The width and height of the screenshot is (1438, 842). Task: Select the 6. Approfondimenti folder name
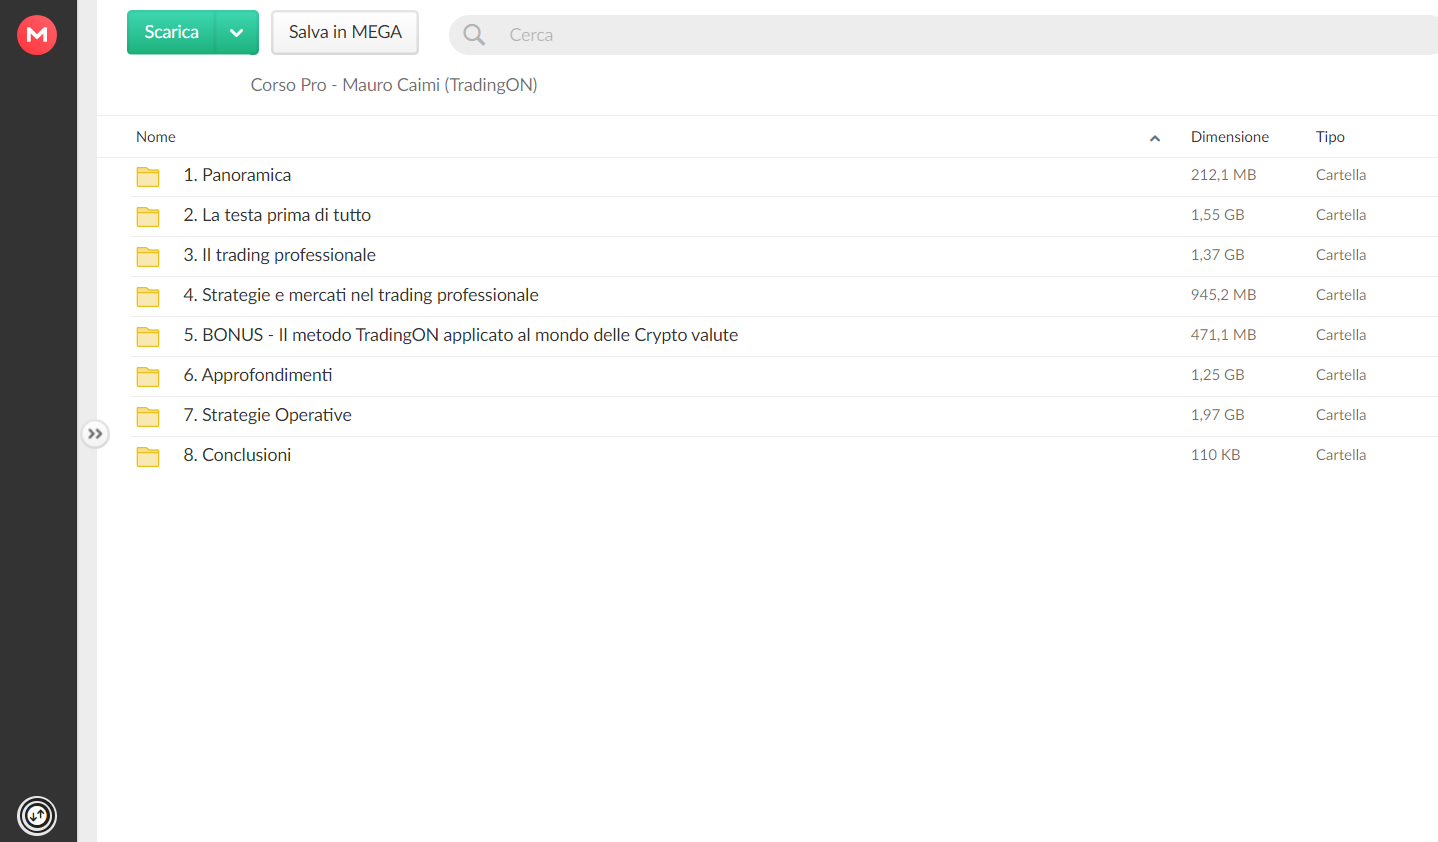coord(258,375)
